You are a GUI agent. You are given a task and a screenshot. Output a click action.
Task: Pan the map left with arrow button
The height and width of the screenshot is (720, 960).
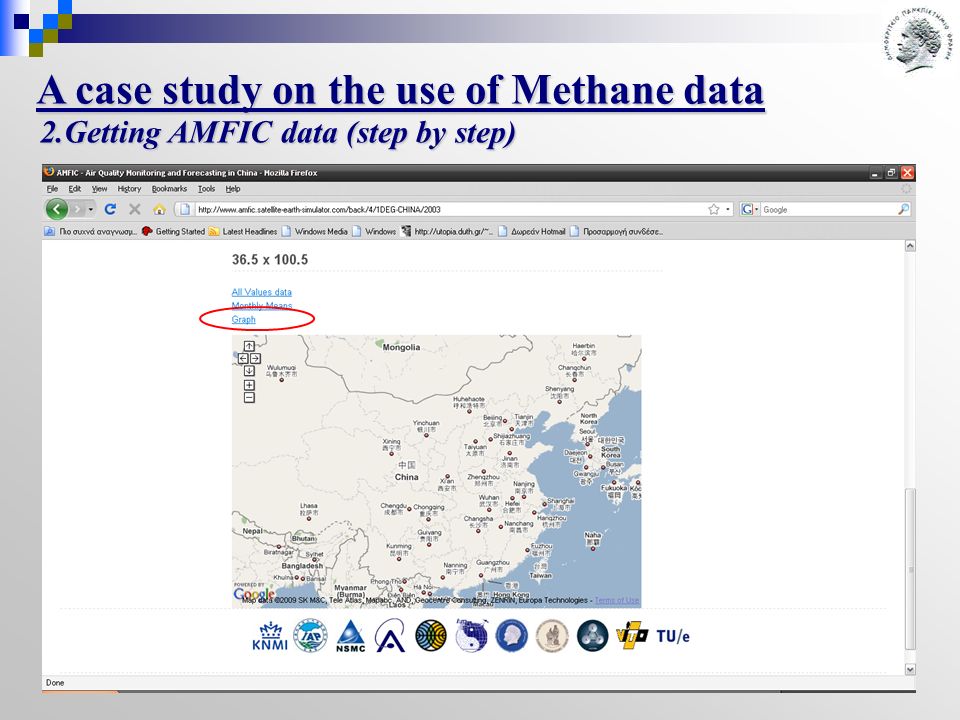(x=243, y=358)
